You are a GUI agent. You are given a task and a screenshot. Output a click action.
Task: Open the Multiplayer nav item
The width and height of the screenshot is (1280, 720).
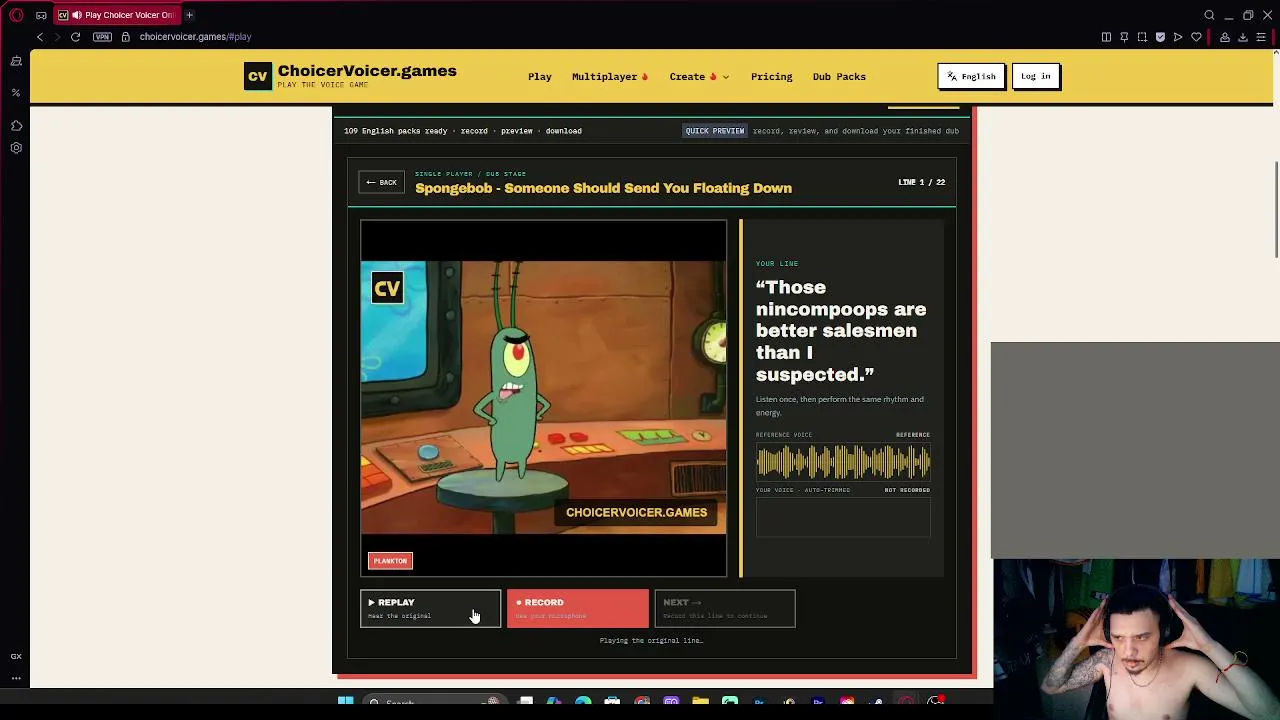click(x=610, y=77)
